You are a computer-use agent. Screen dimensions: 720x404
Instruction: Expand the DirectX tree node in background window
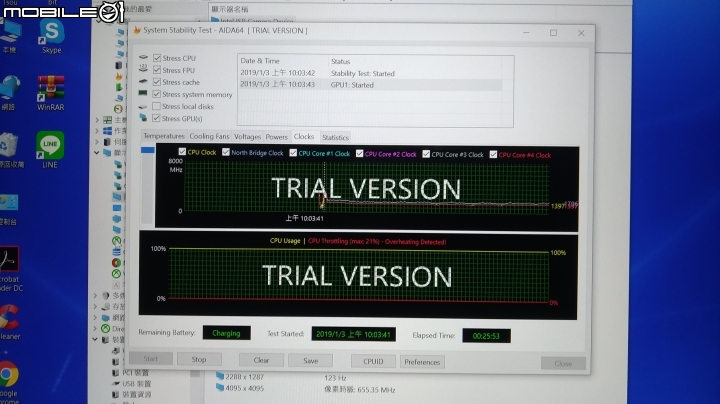coord(96,328)
